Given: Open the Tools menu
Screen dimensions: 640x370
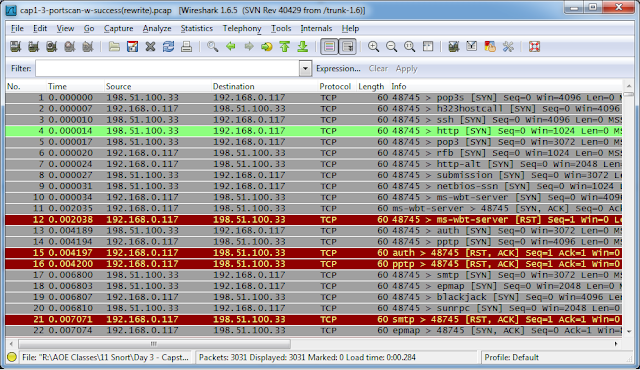Looking at the screenshot, I should coord(281,29).
